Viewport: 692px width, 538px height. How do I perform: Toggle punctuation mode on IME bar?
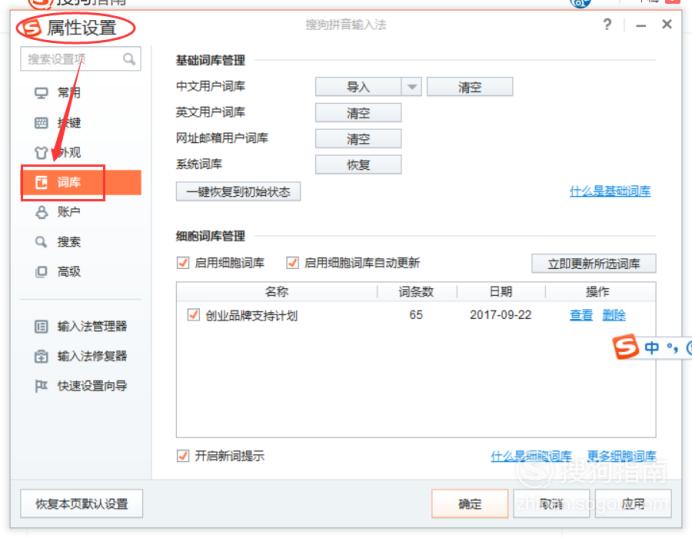[673, 348]
